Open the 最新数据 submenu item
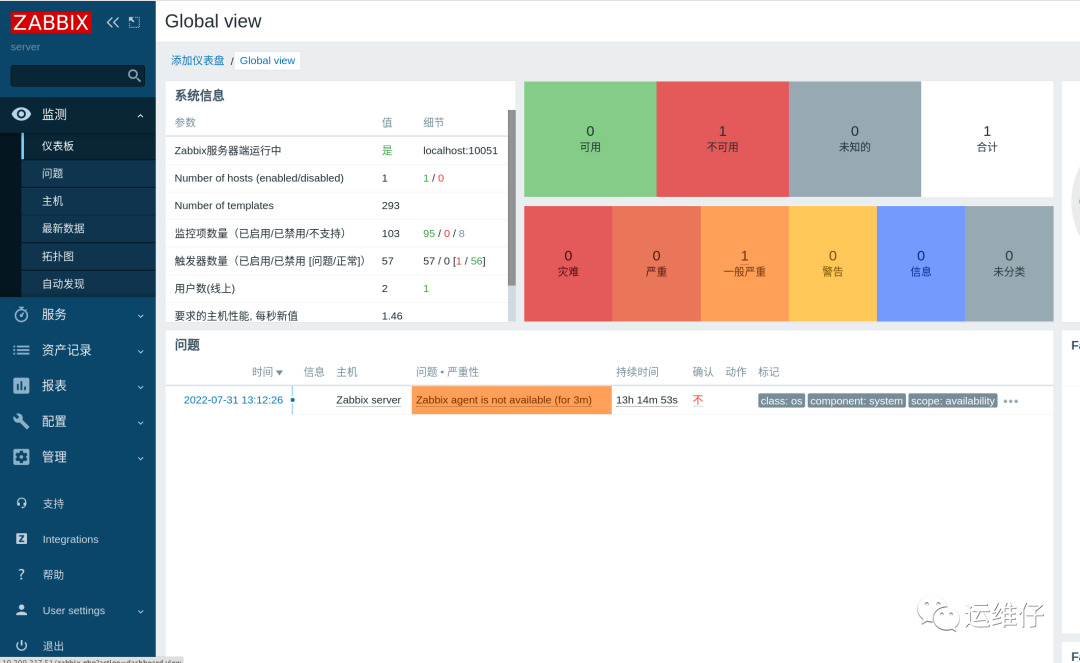 point(89,229)
